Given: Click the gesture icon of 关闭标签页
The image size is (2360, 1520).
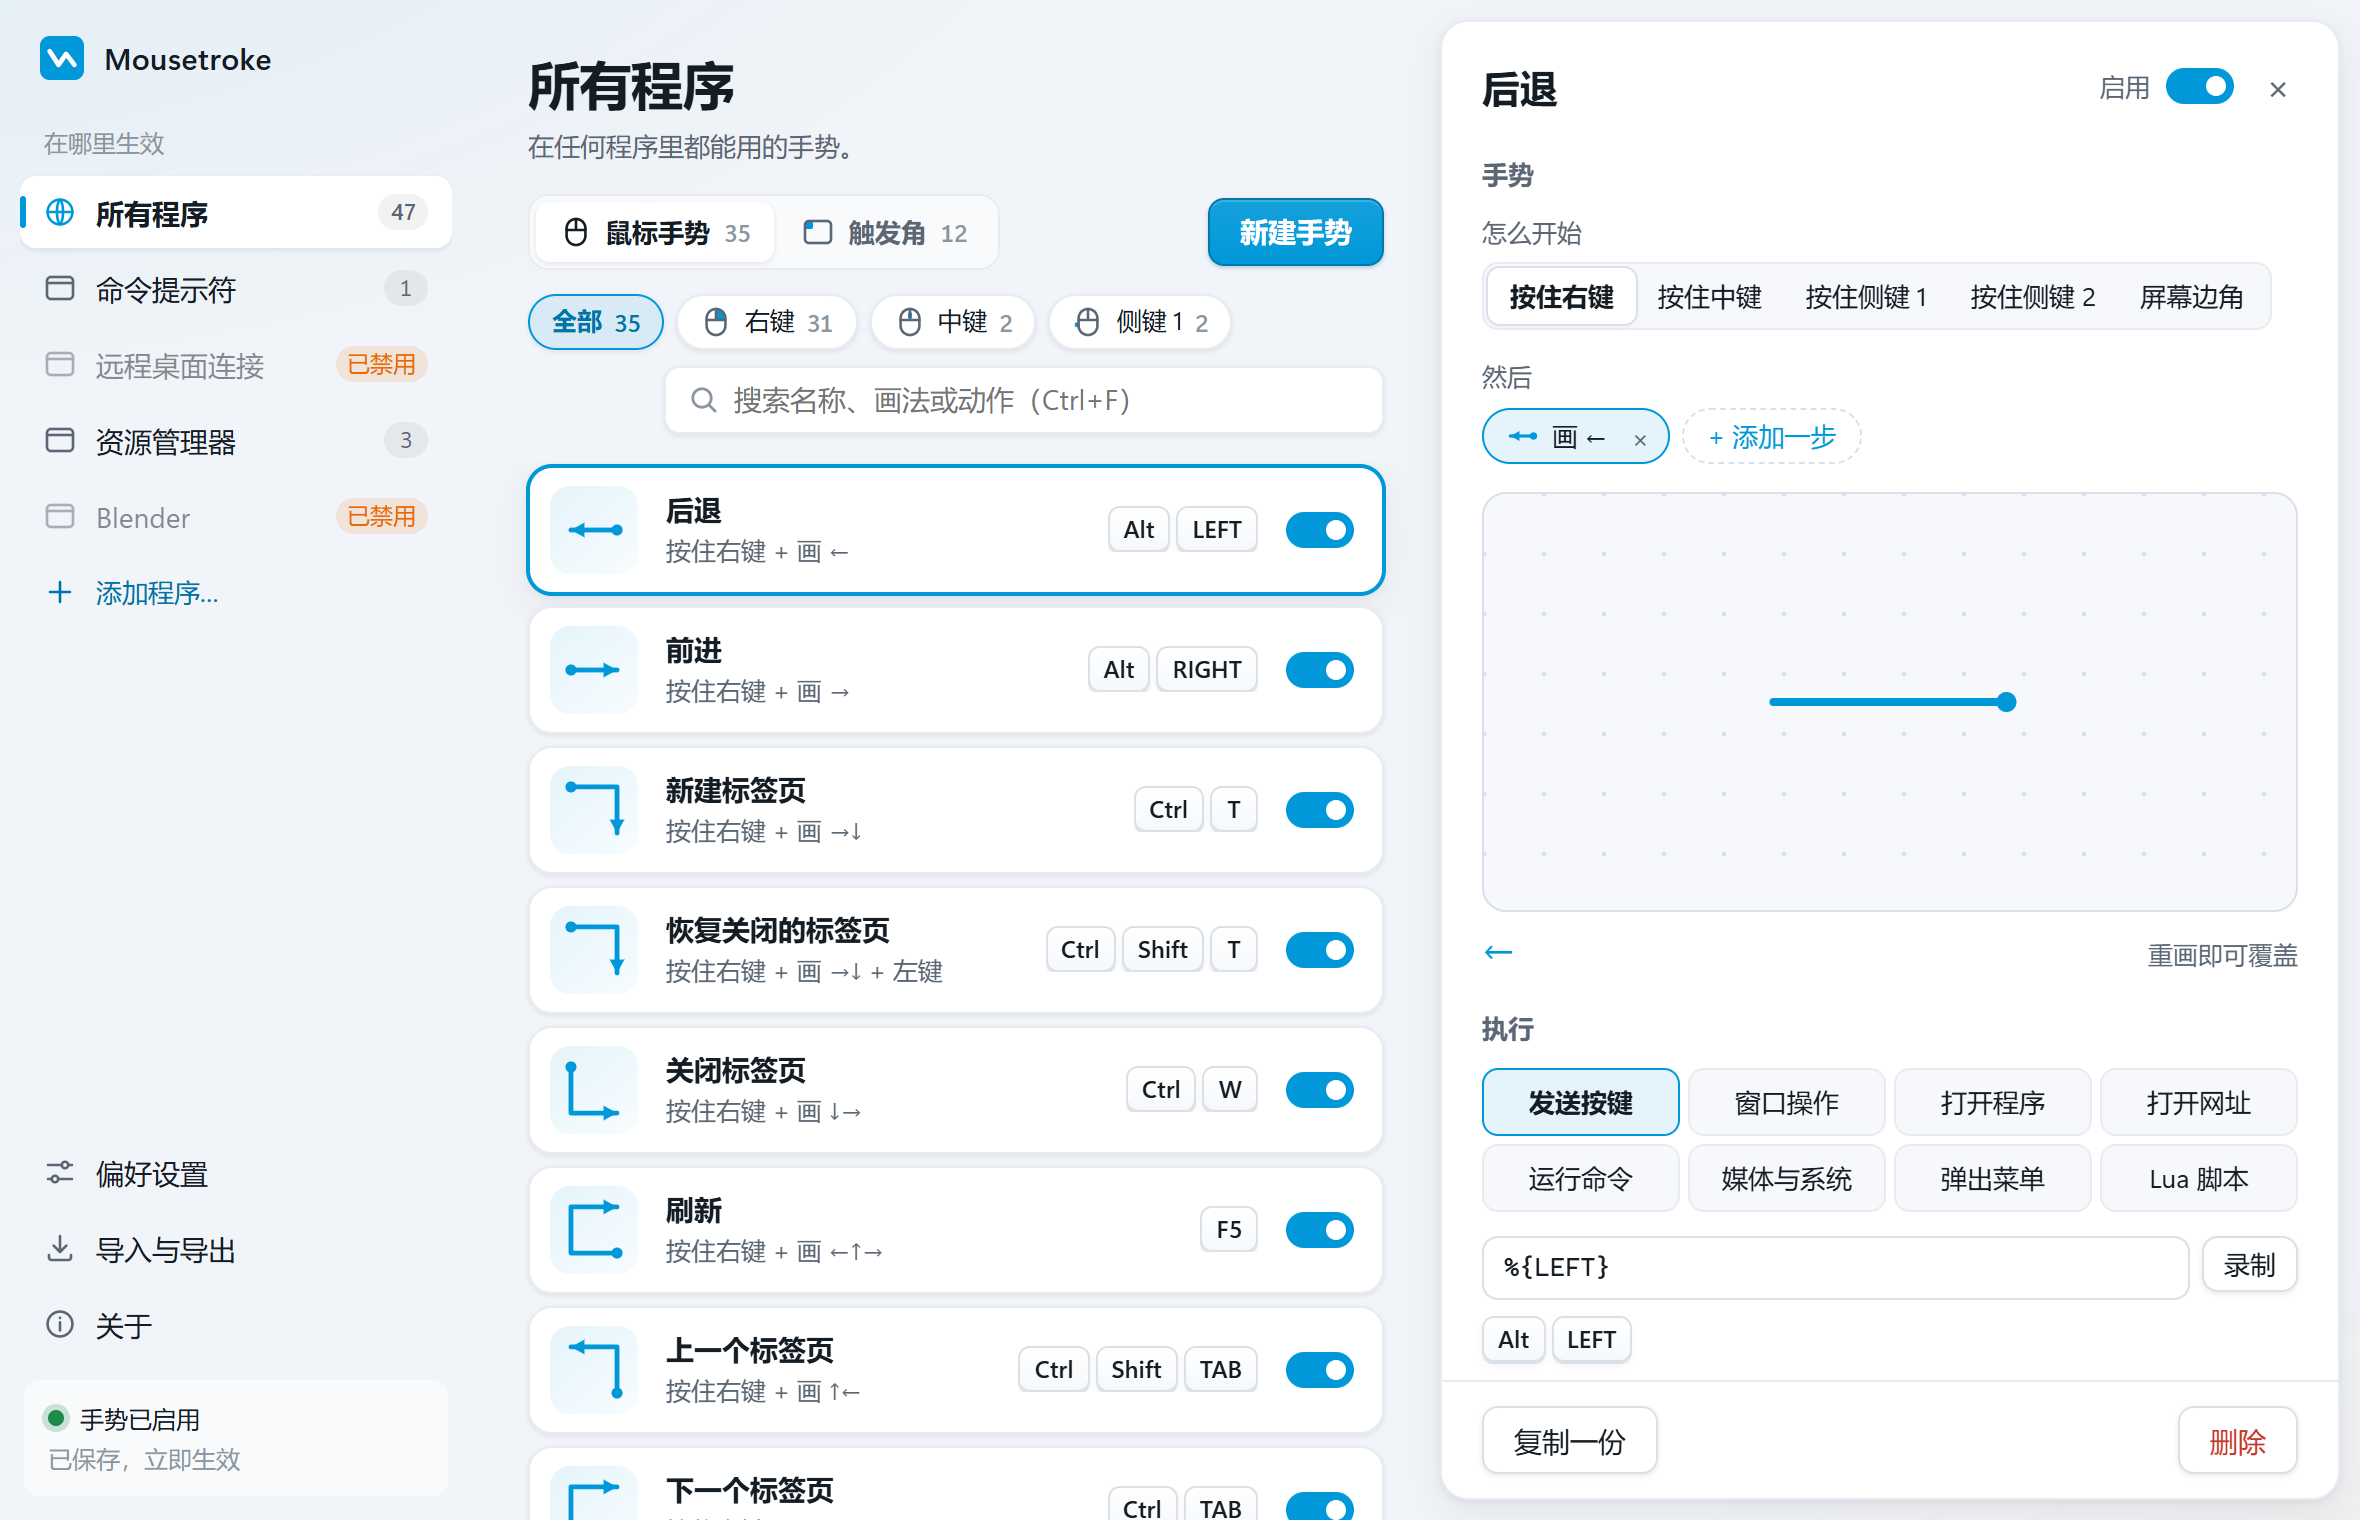Looking at the screenshot, I should click(x=594, y=1090).
